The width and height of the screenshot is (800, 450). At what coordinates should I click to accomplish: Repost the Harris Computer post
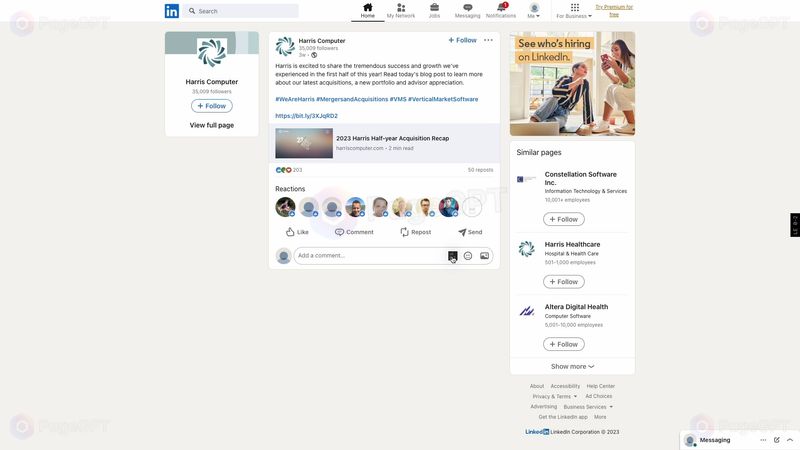(416, 232)
